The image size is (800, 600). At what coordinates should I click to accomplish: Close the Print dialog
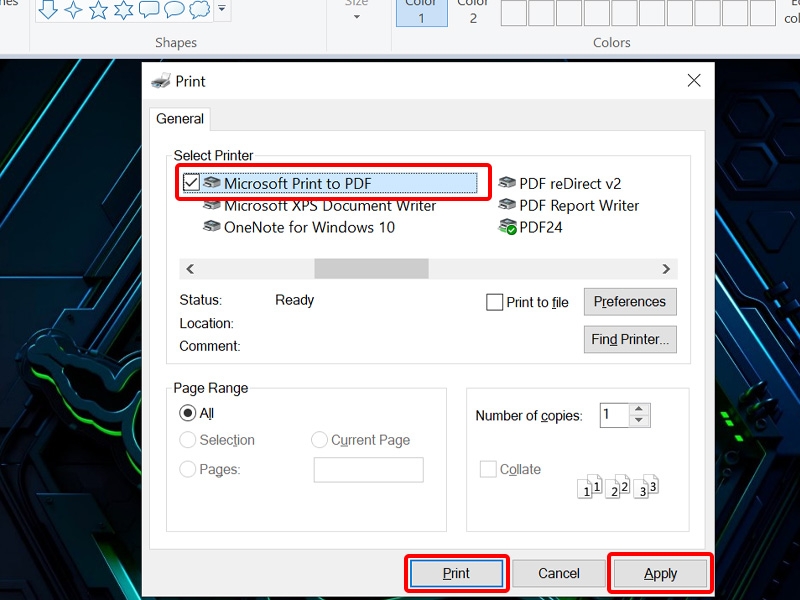[694, 81]
